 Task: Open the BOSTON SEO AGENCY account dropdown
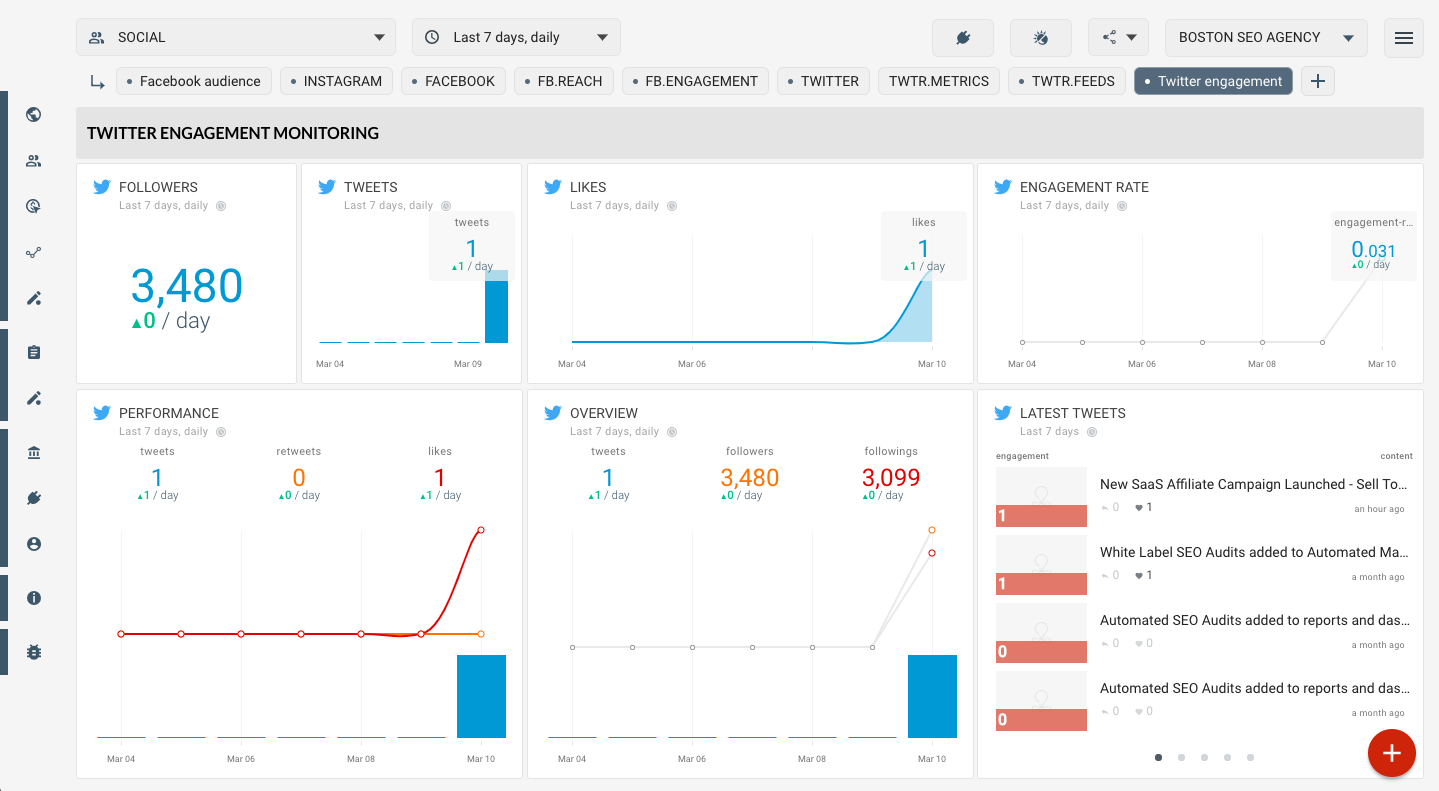click(x=1266, y=37)
